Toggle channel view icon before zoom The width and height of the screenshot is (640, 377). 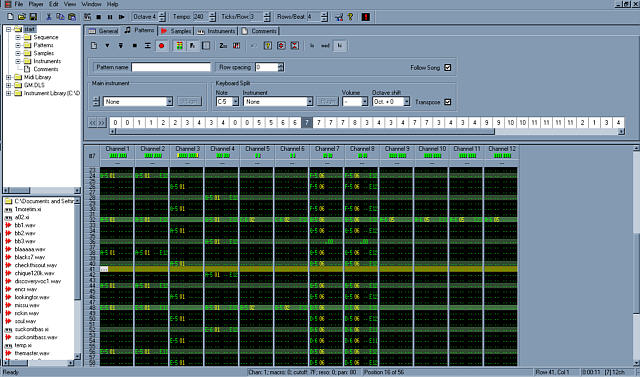[x=206, y=46]
